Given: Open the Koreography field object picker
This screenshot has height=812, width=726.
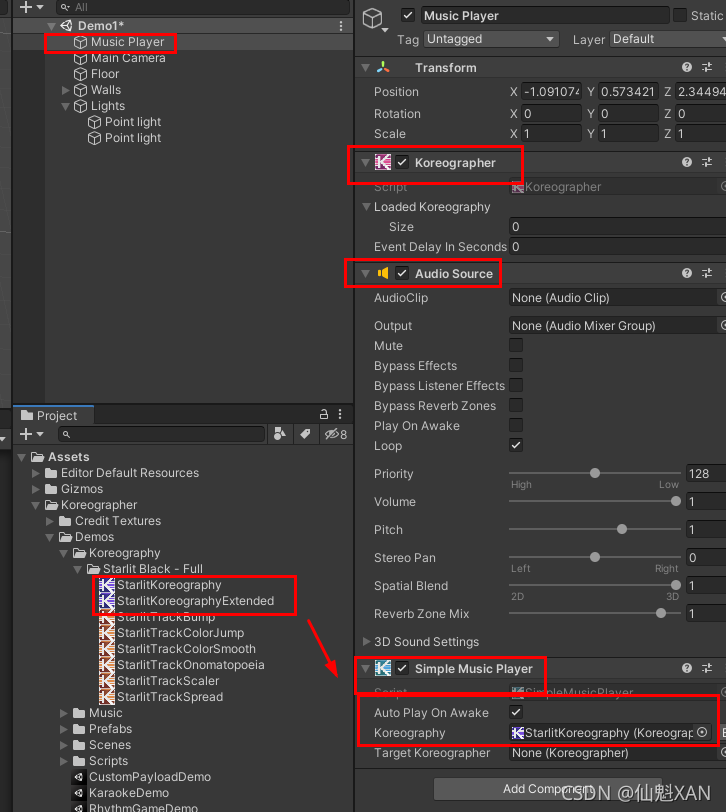Looking at the screenshot, I should coord(702,732).
